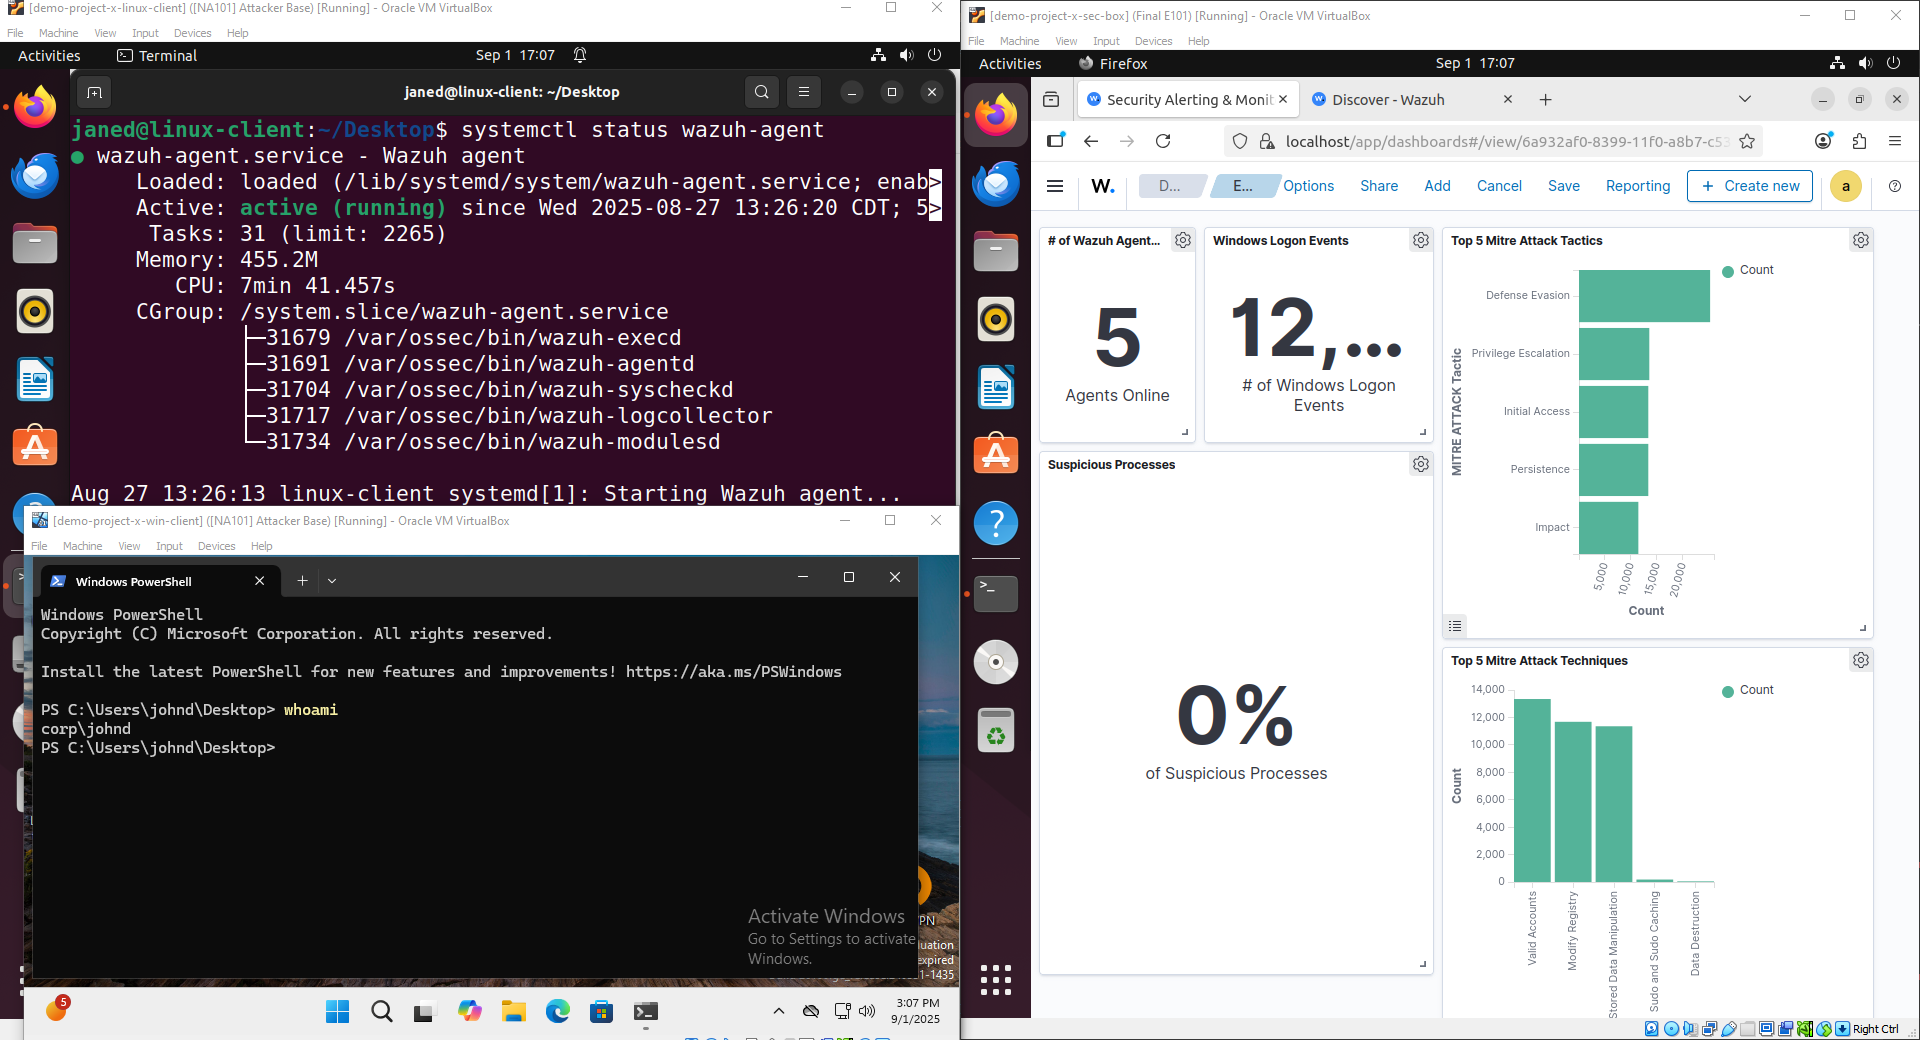The height and width of the screenshot is (1040, 1920).
Task: Reload the Wazuh dashboard page
Action: (1163, 142)
